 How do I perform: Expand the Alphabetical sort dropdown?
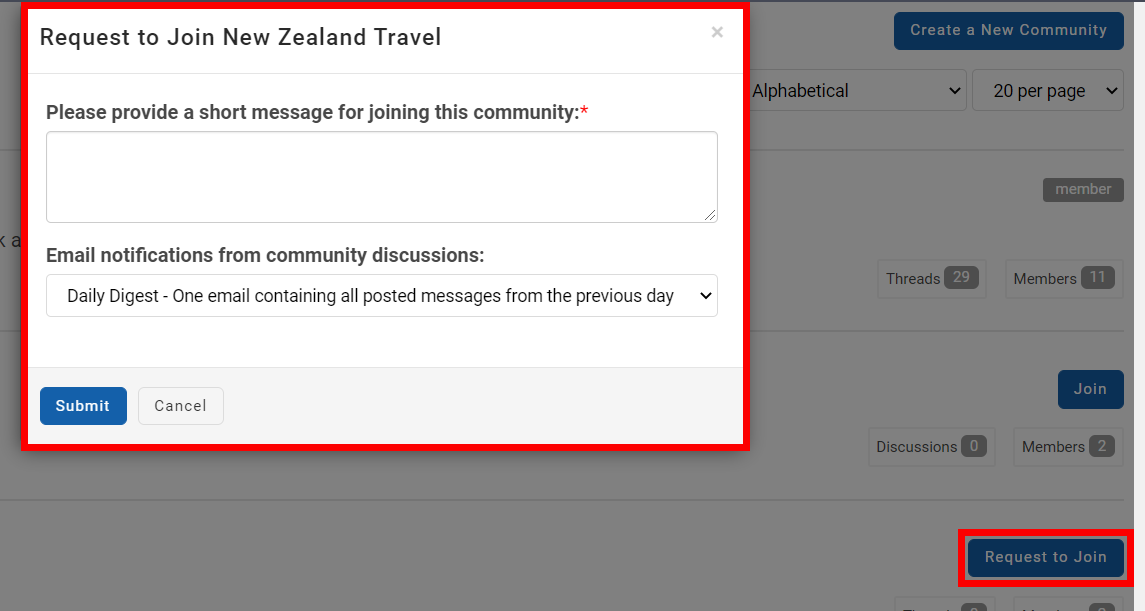[856, 91]
